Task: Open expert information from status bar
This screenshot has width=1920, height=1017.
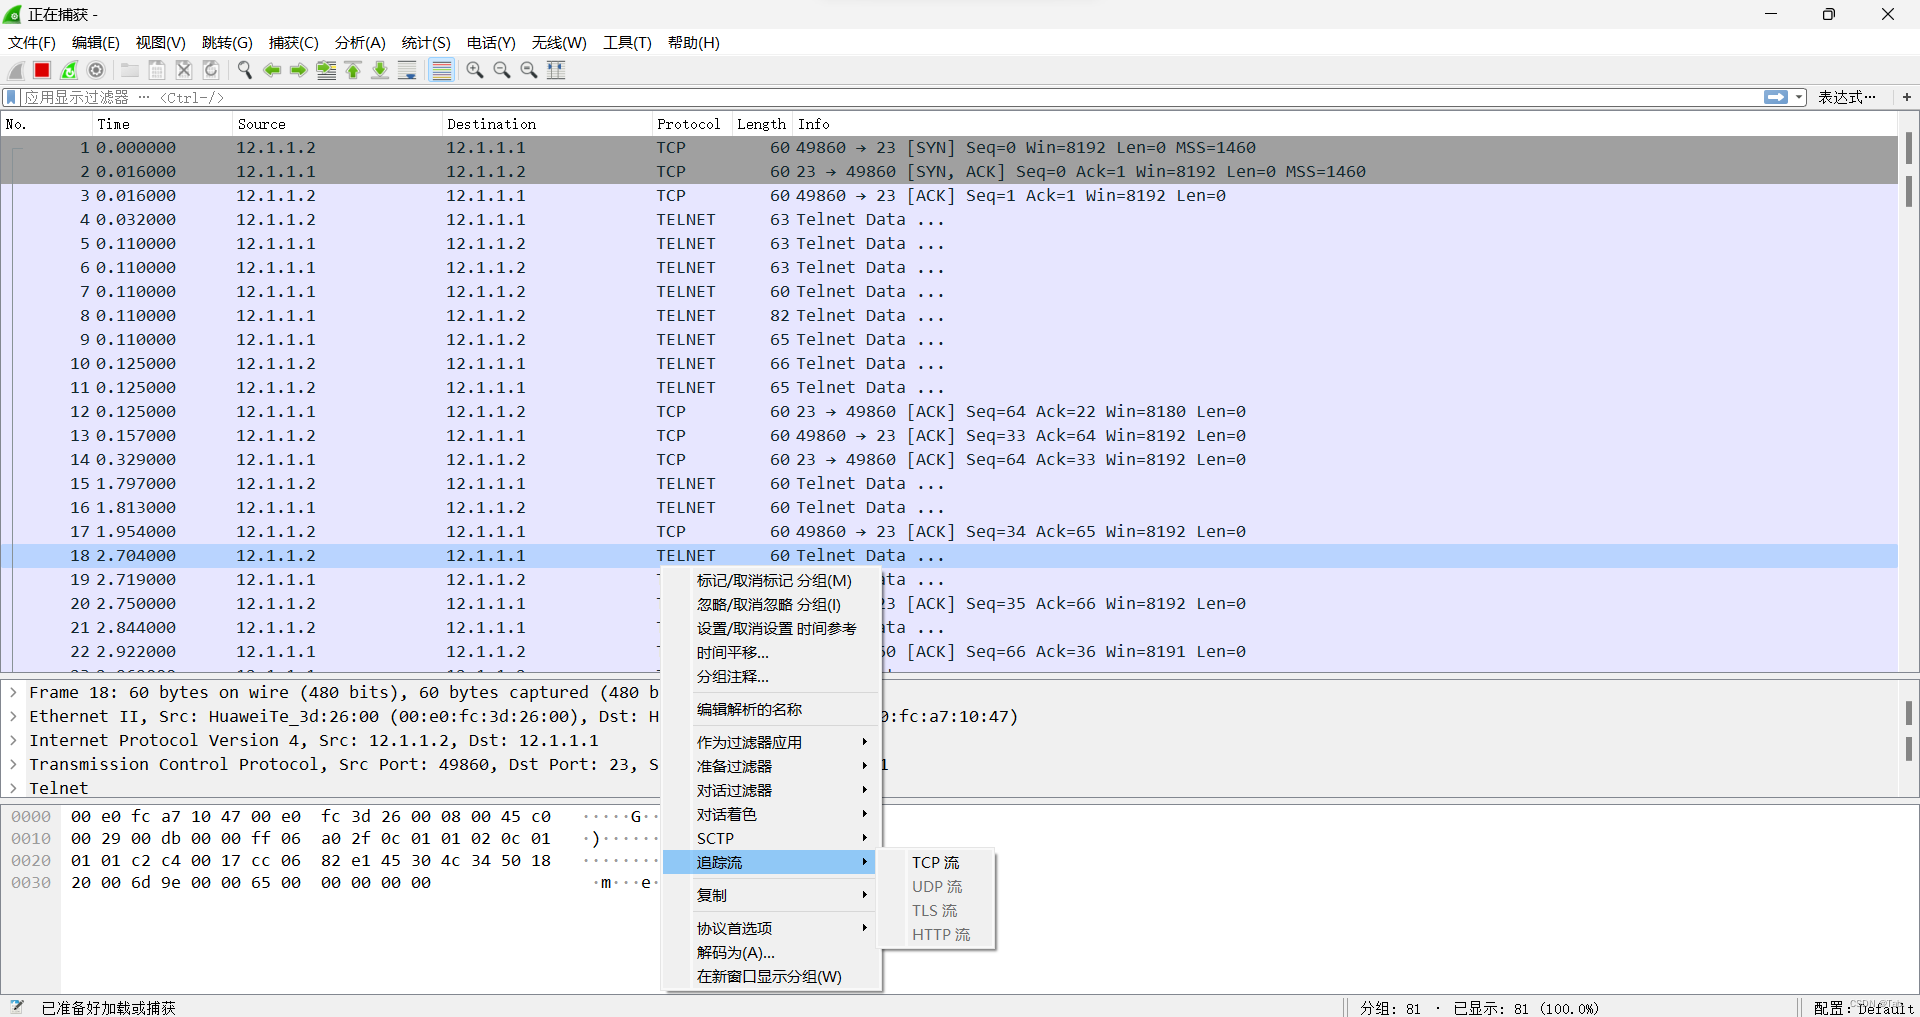Action: pos(15,1007)
